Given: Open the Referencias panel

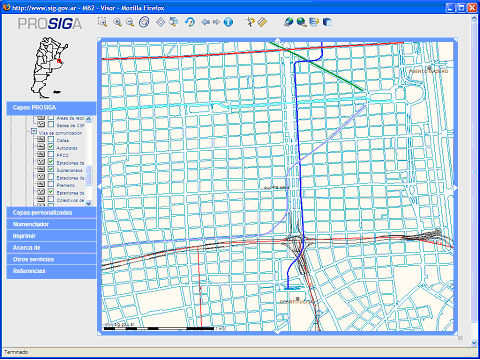Looking at the screenshot, I should 51,271.
